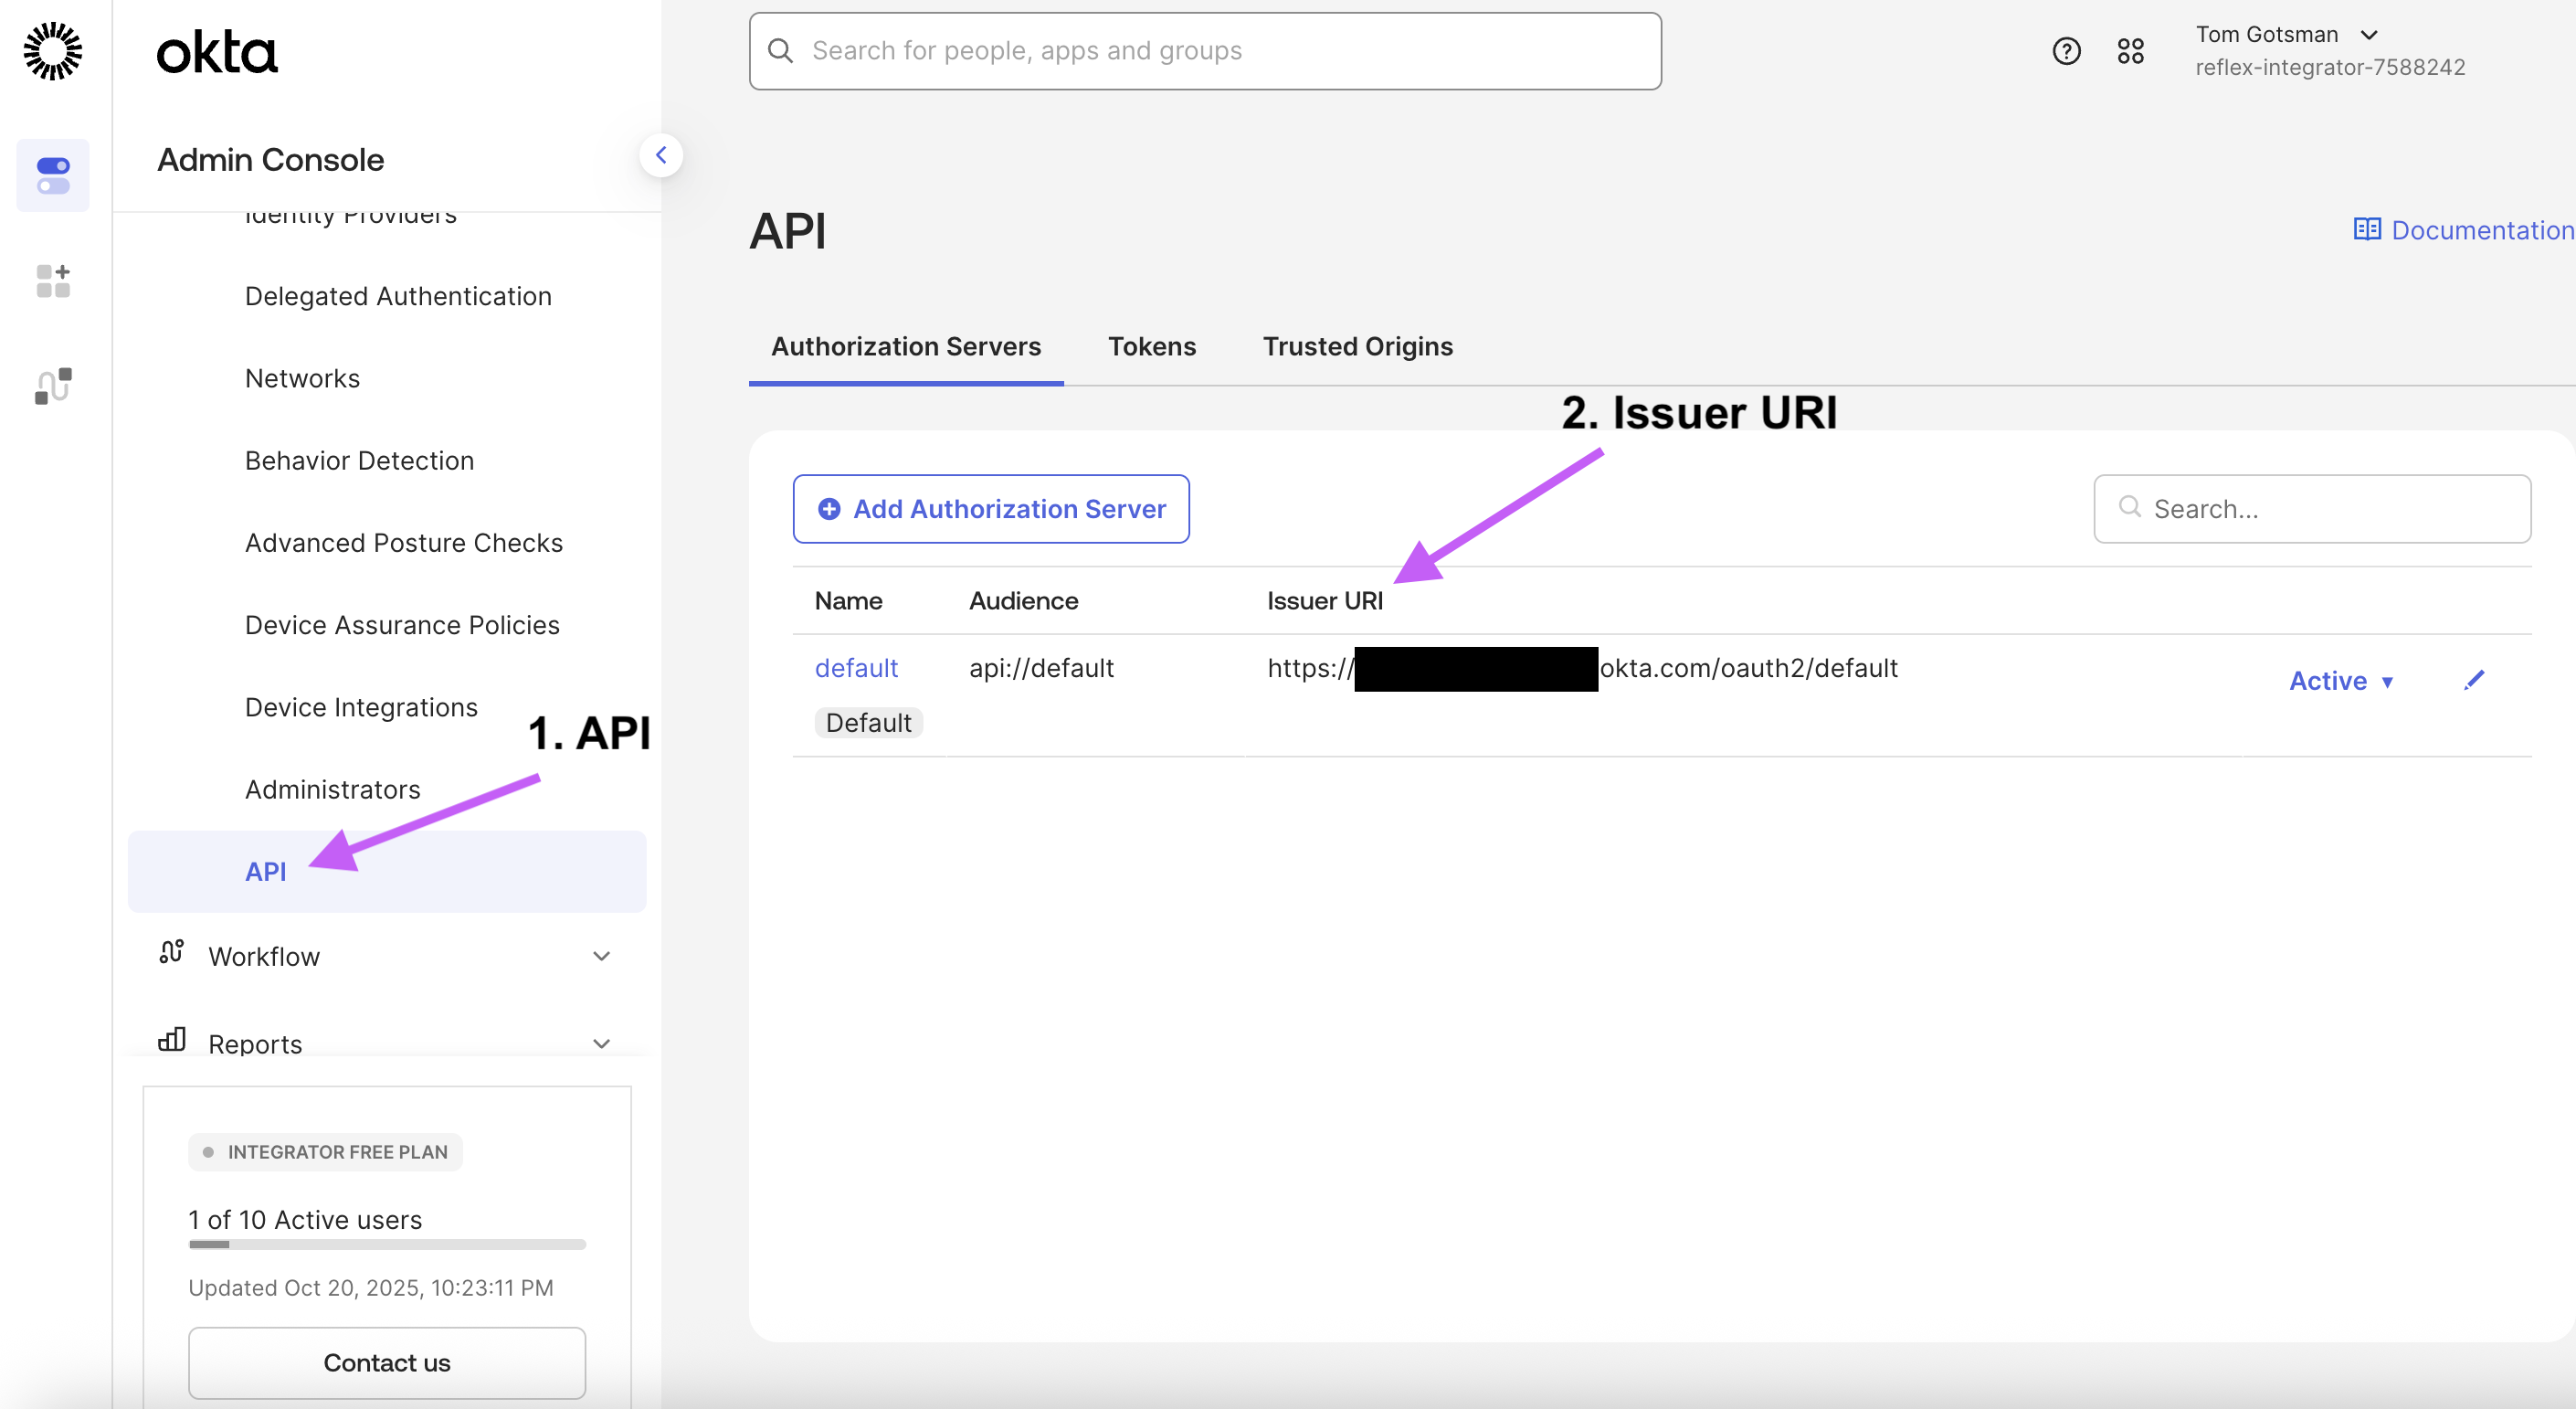
Task: Click the active users progress bar
Action: 387,1245
